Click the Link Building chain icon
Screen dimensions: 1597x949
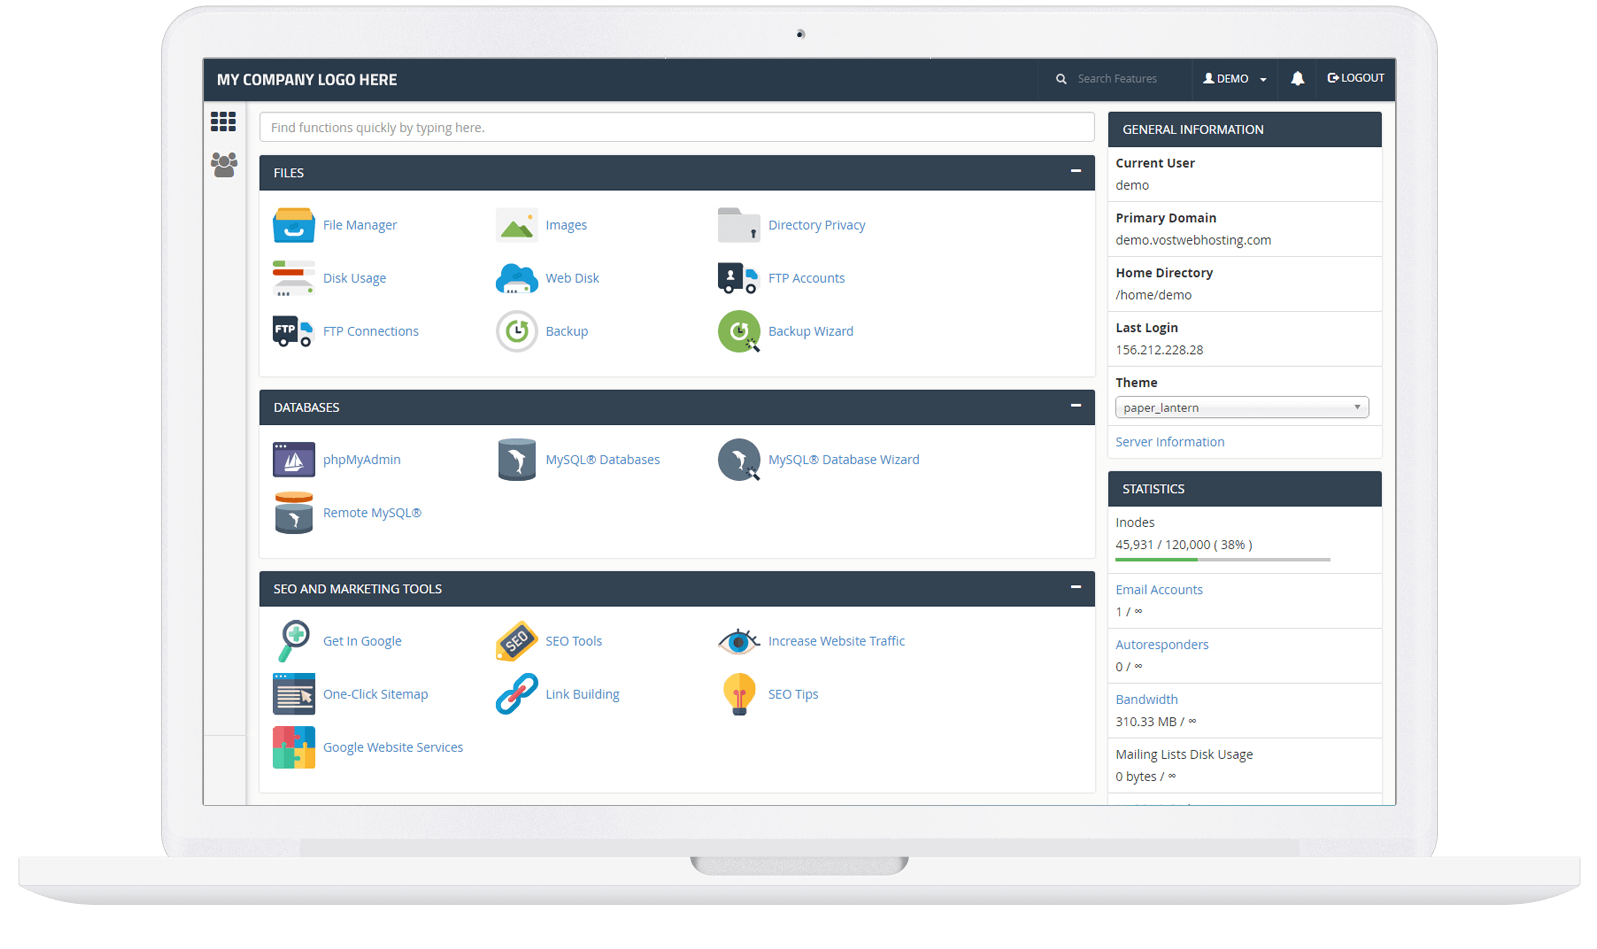pos(516,694)
